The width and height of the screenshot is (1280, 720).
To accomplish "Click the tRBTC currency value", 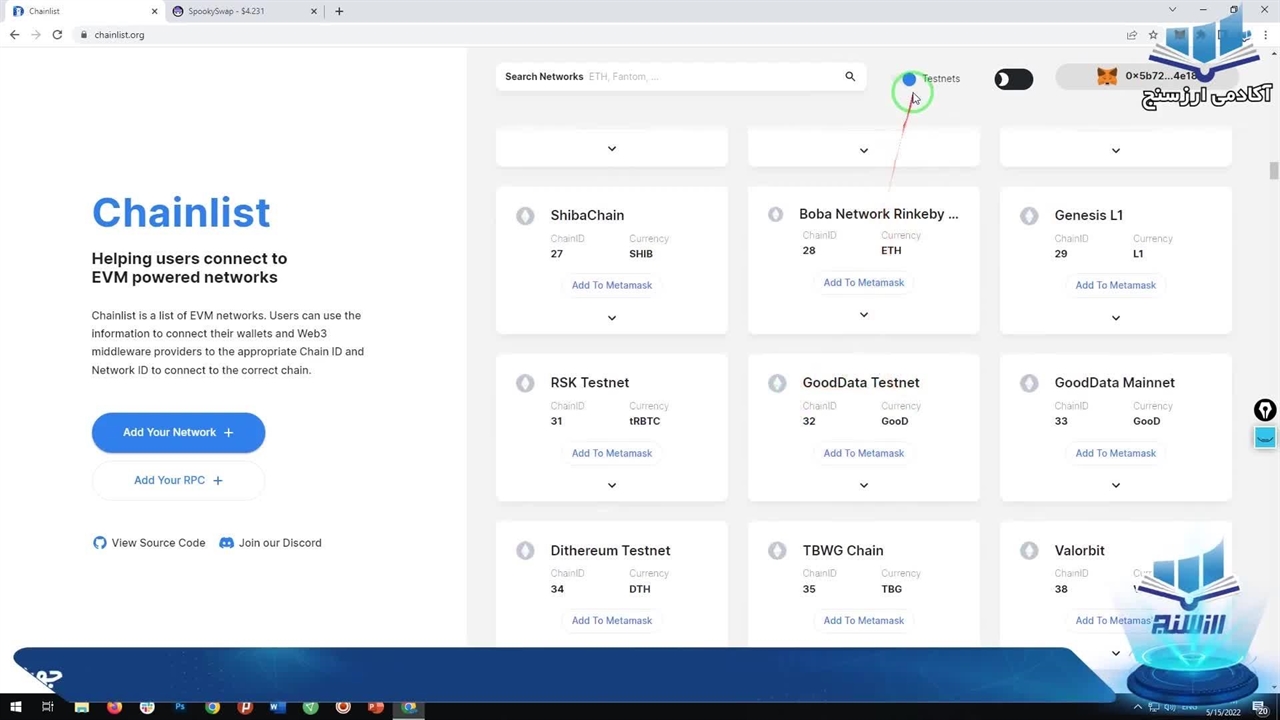I will 644,421.
